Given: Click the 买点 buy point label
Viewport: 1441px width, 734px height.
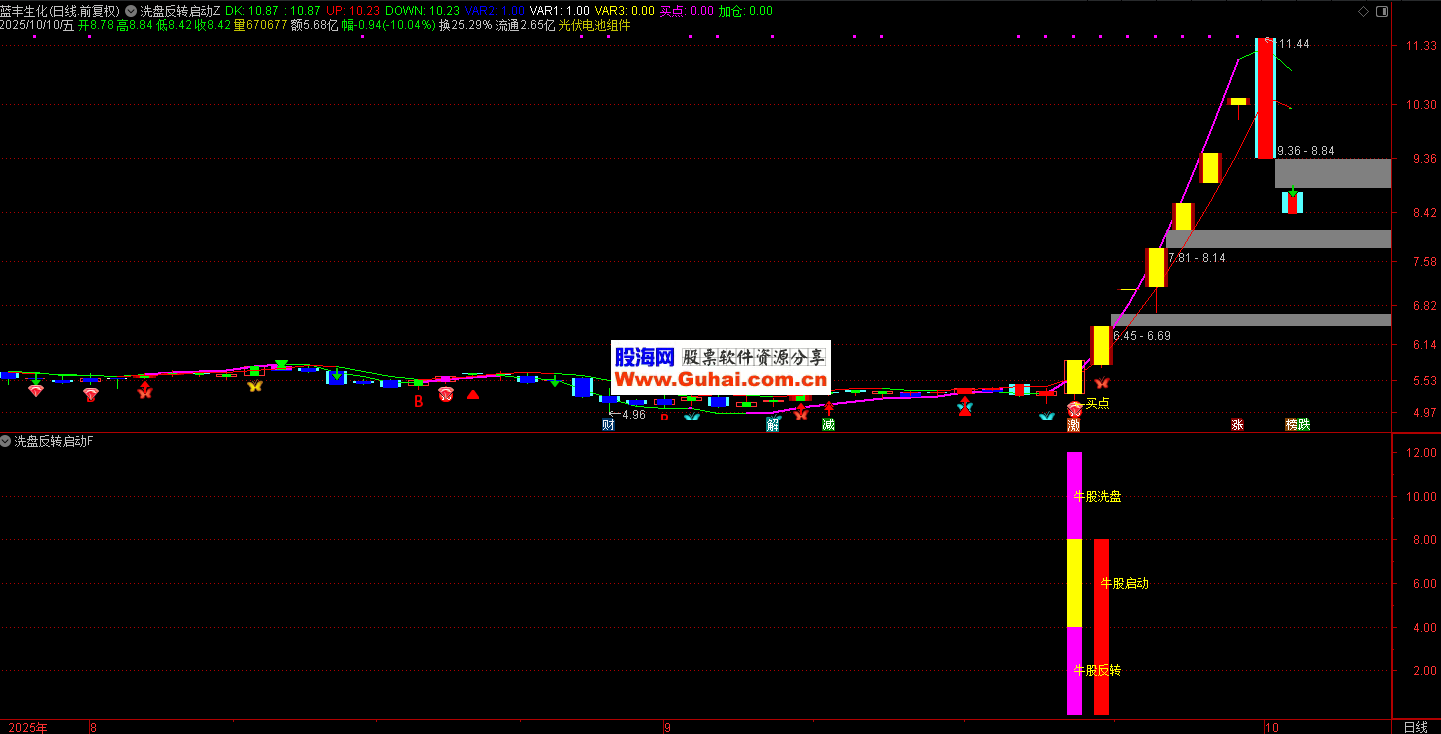Looking at the screenshot, I should coord(1097,403).
